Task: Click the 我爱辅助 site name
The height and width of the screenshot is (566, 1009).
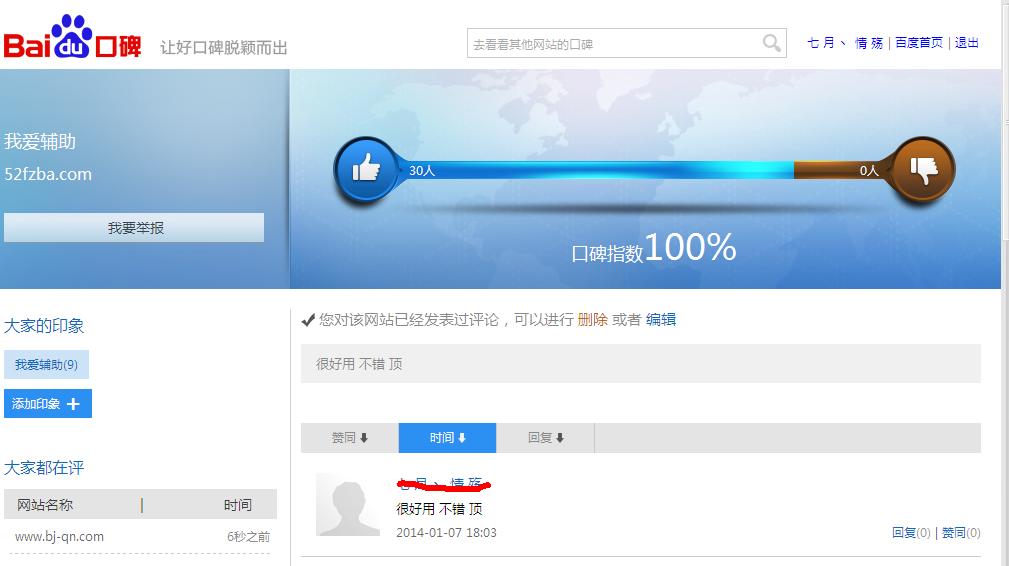Action: (x=40, y=142)
